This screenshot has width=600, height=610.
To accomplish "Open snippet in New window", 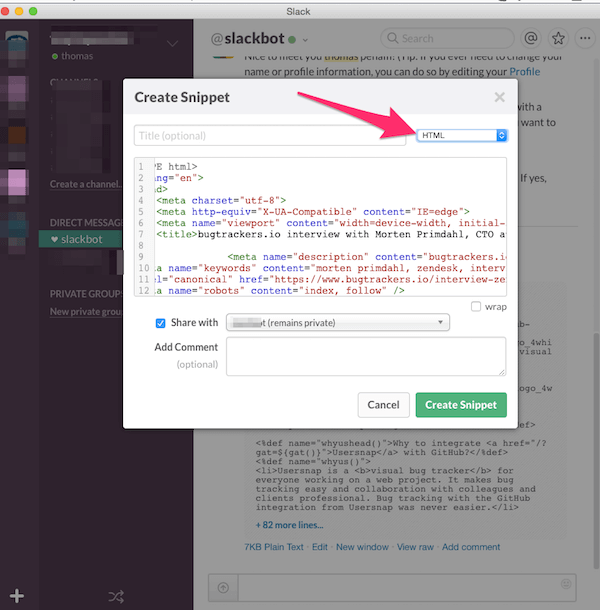I will coord(362,547).
